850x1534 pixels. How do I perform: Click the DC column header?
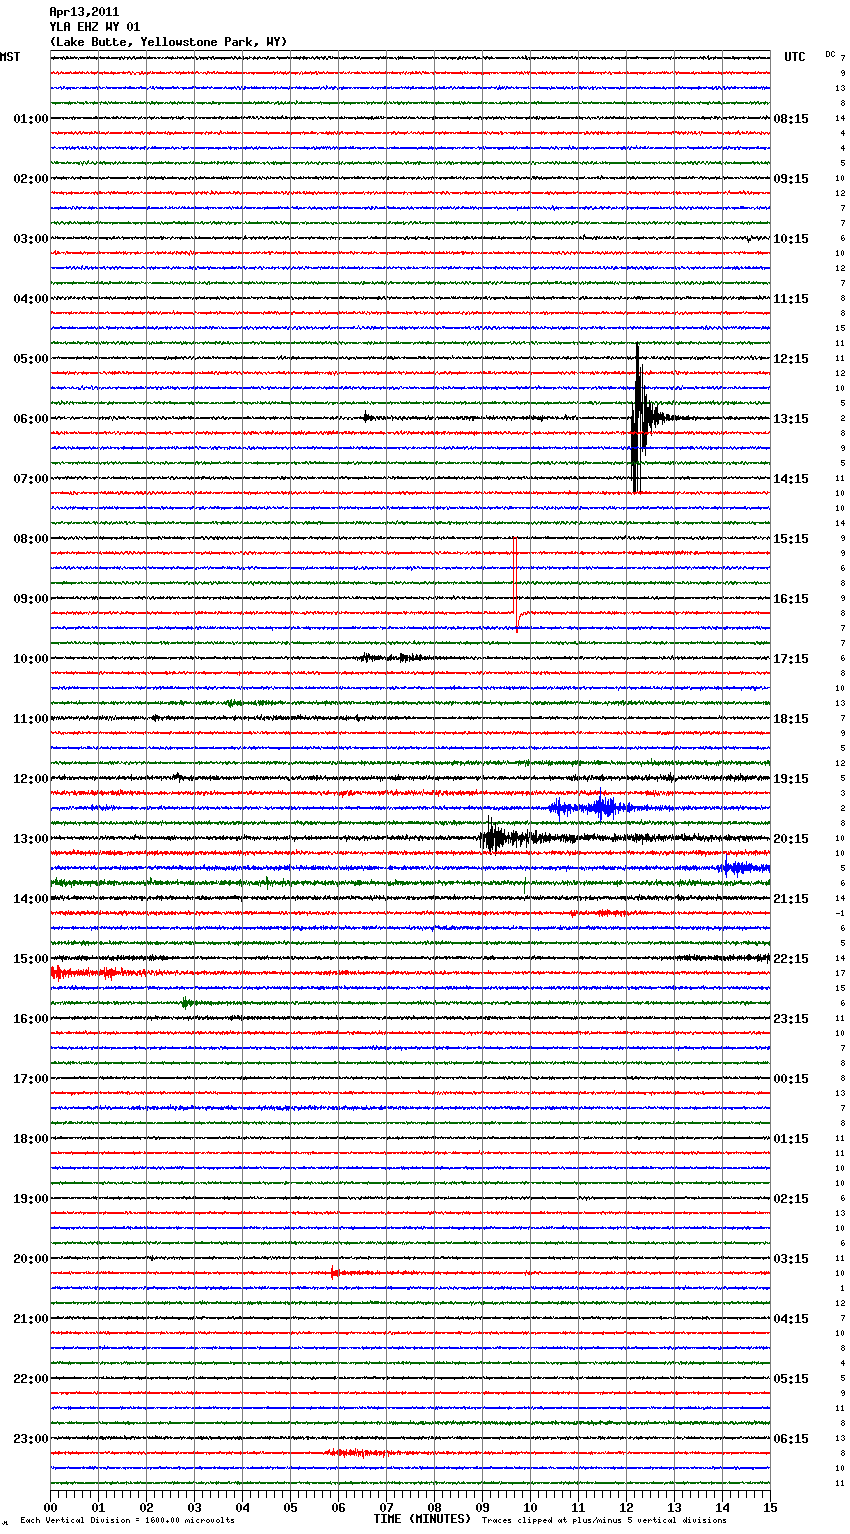830,54
